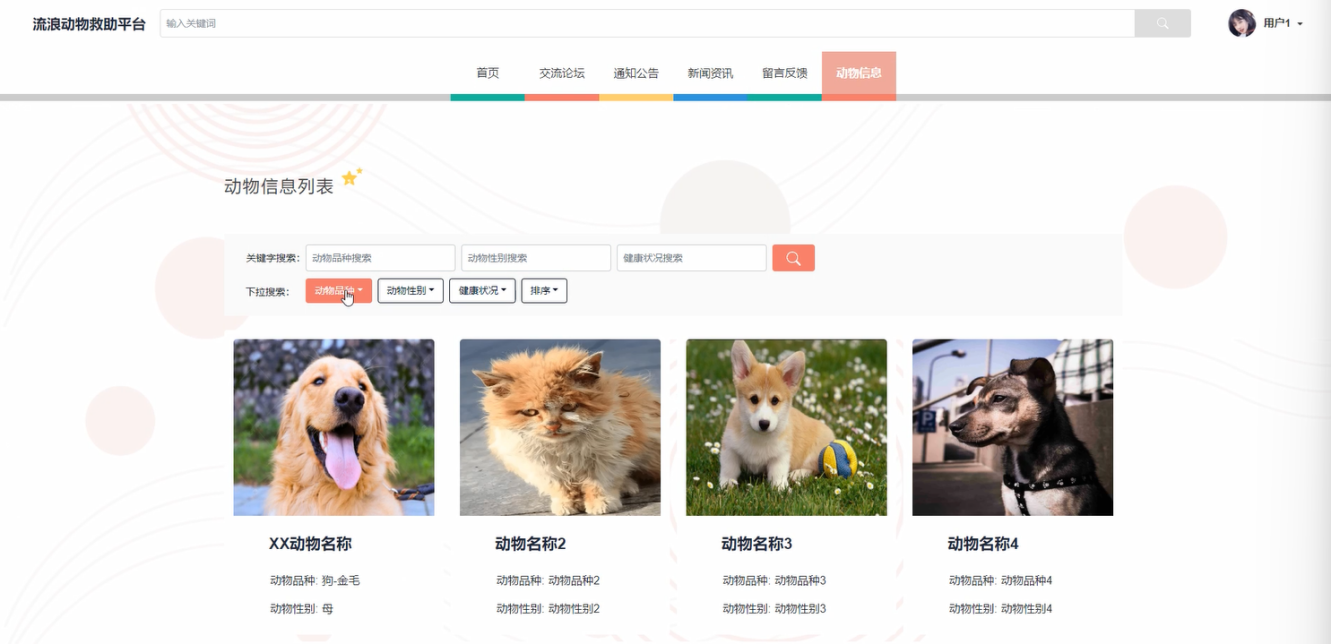Click the 动物品种: 动物品种2 text
The image size is (1331, 644).
point(548,580)
